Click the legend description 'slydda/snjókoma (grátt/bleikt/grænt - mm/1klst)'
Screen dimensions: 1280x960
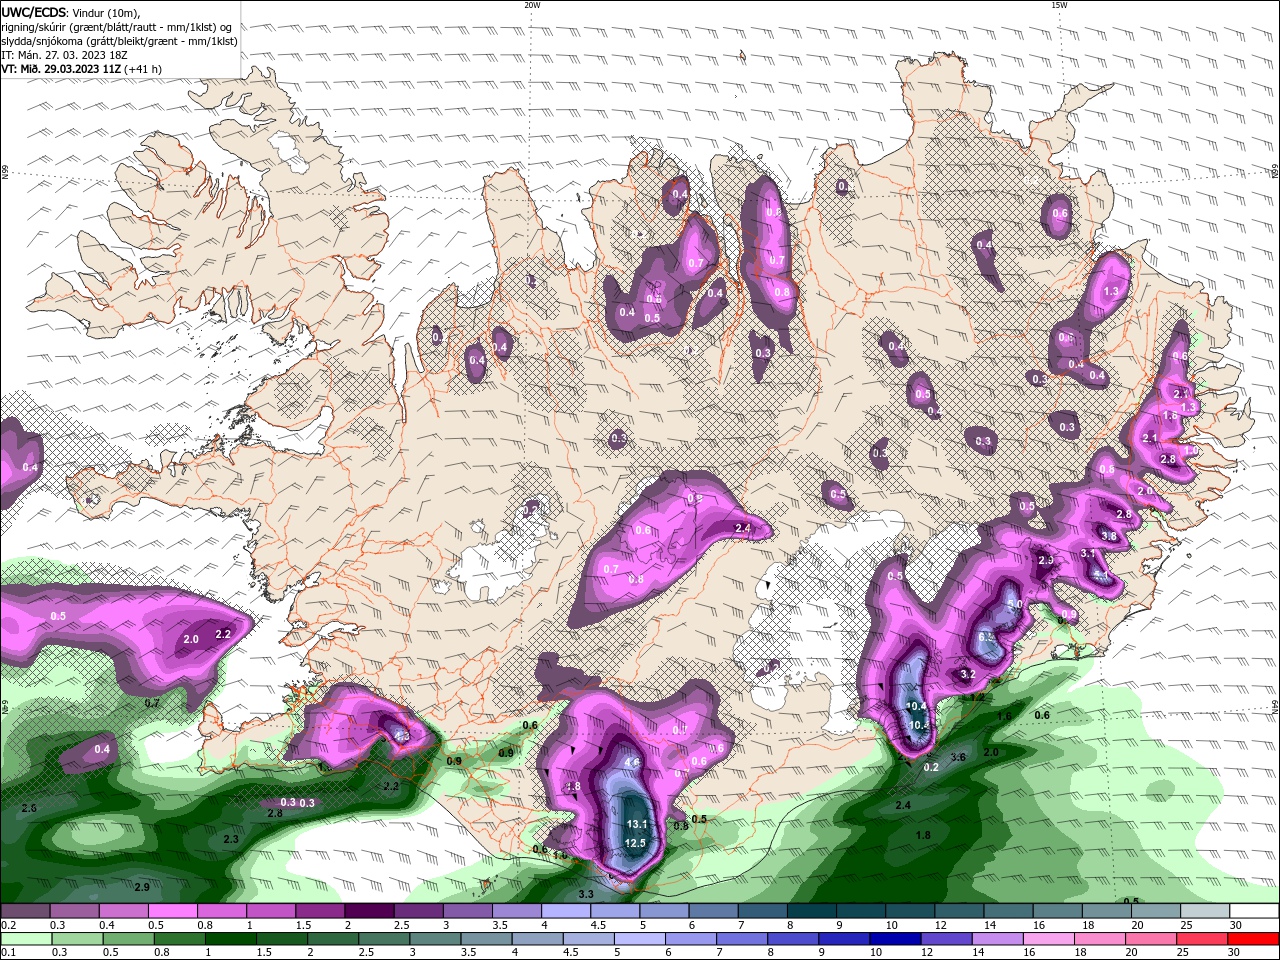120,41
